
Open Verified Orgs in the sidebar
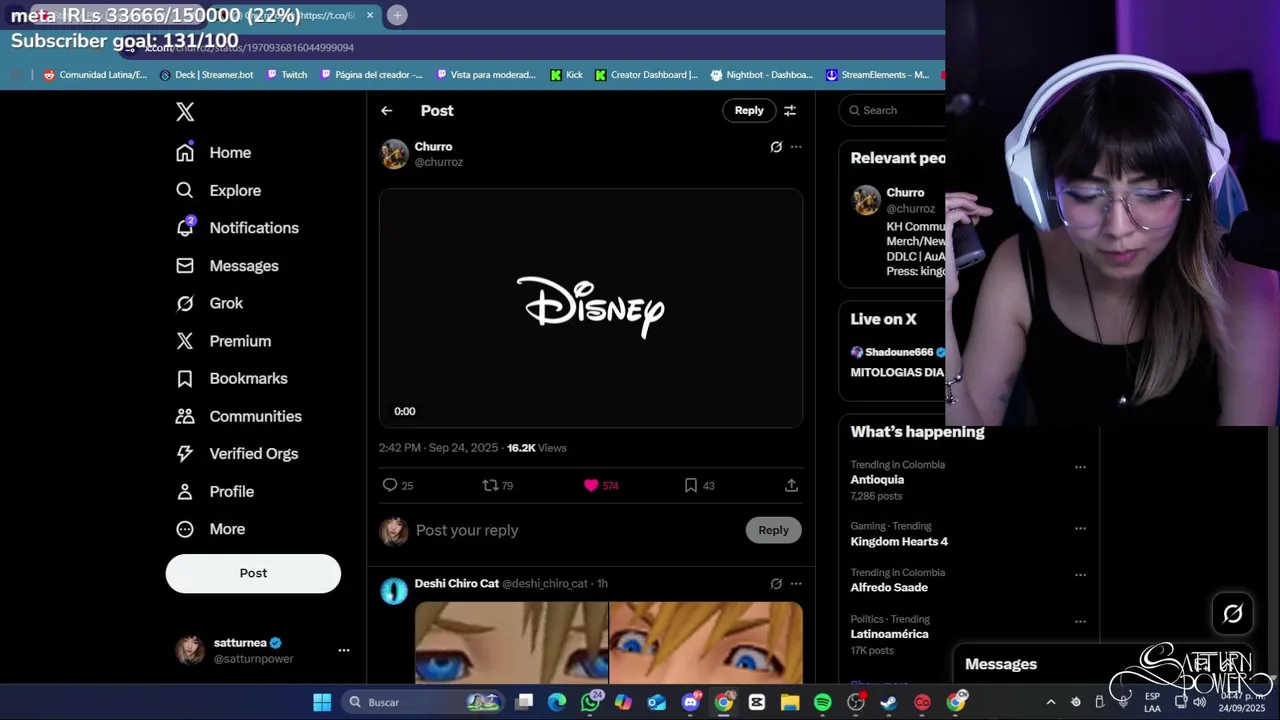coord(236,454)
